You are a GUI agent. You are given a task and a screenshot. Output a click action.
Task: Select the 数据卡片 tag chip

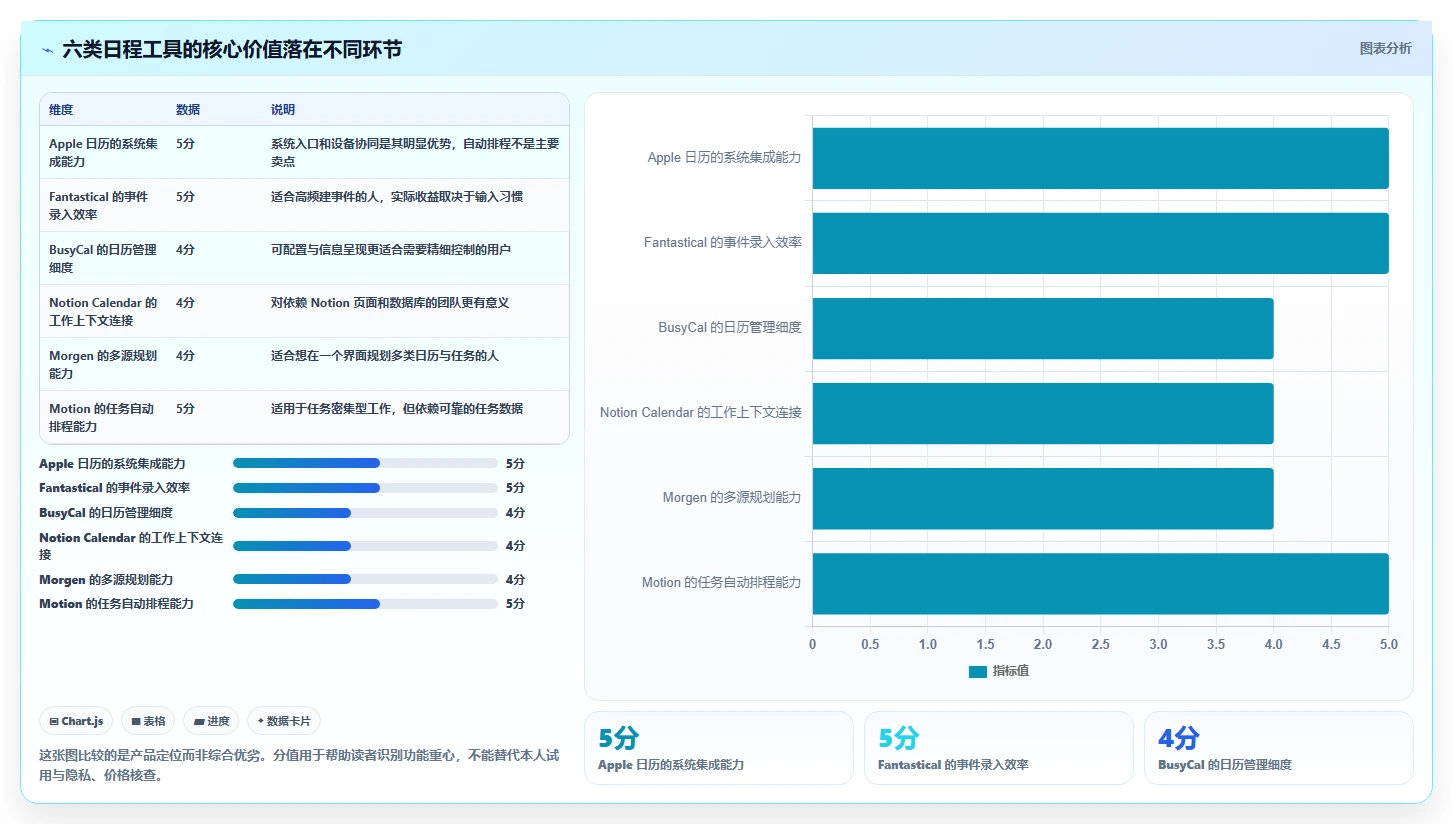click(x=284, y=721)
